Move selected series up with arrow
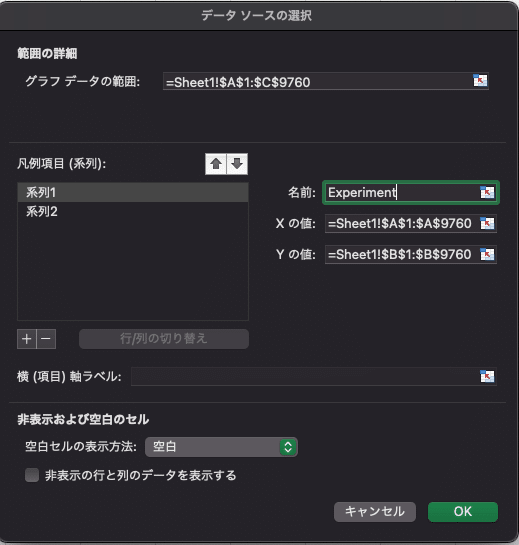Image resolution: width=519 pixels, height=545 pixels. [216, 164]
